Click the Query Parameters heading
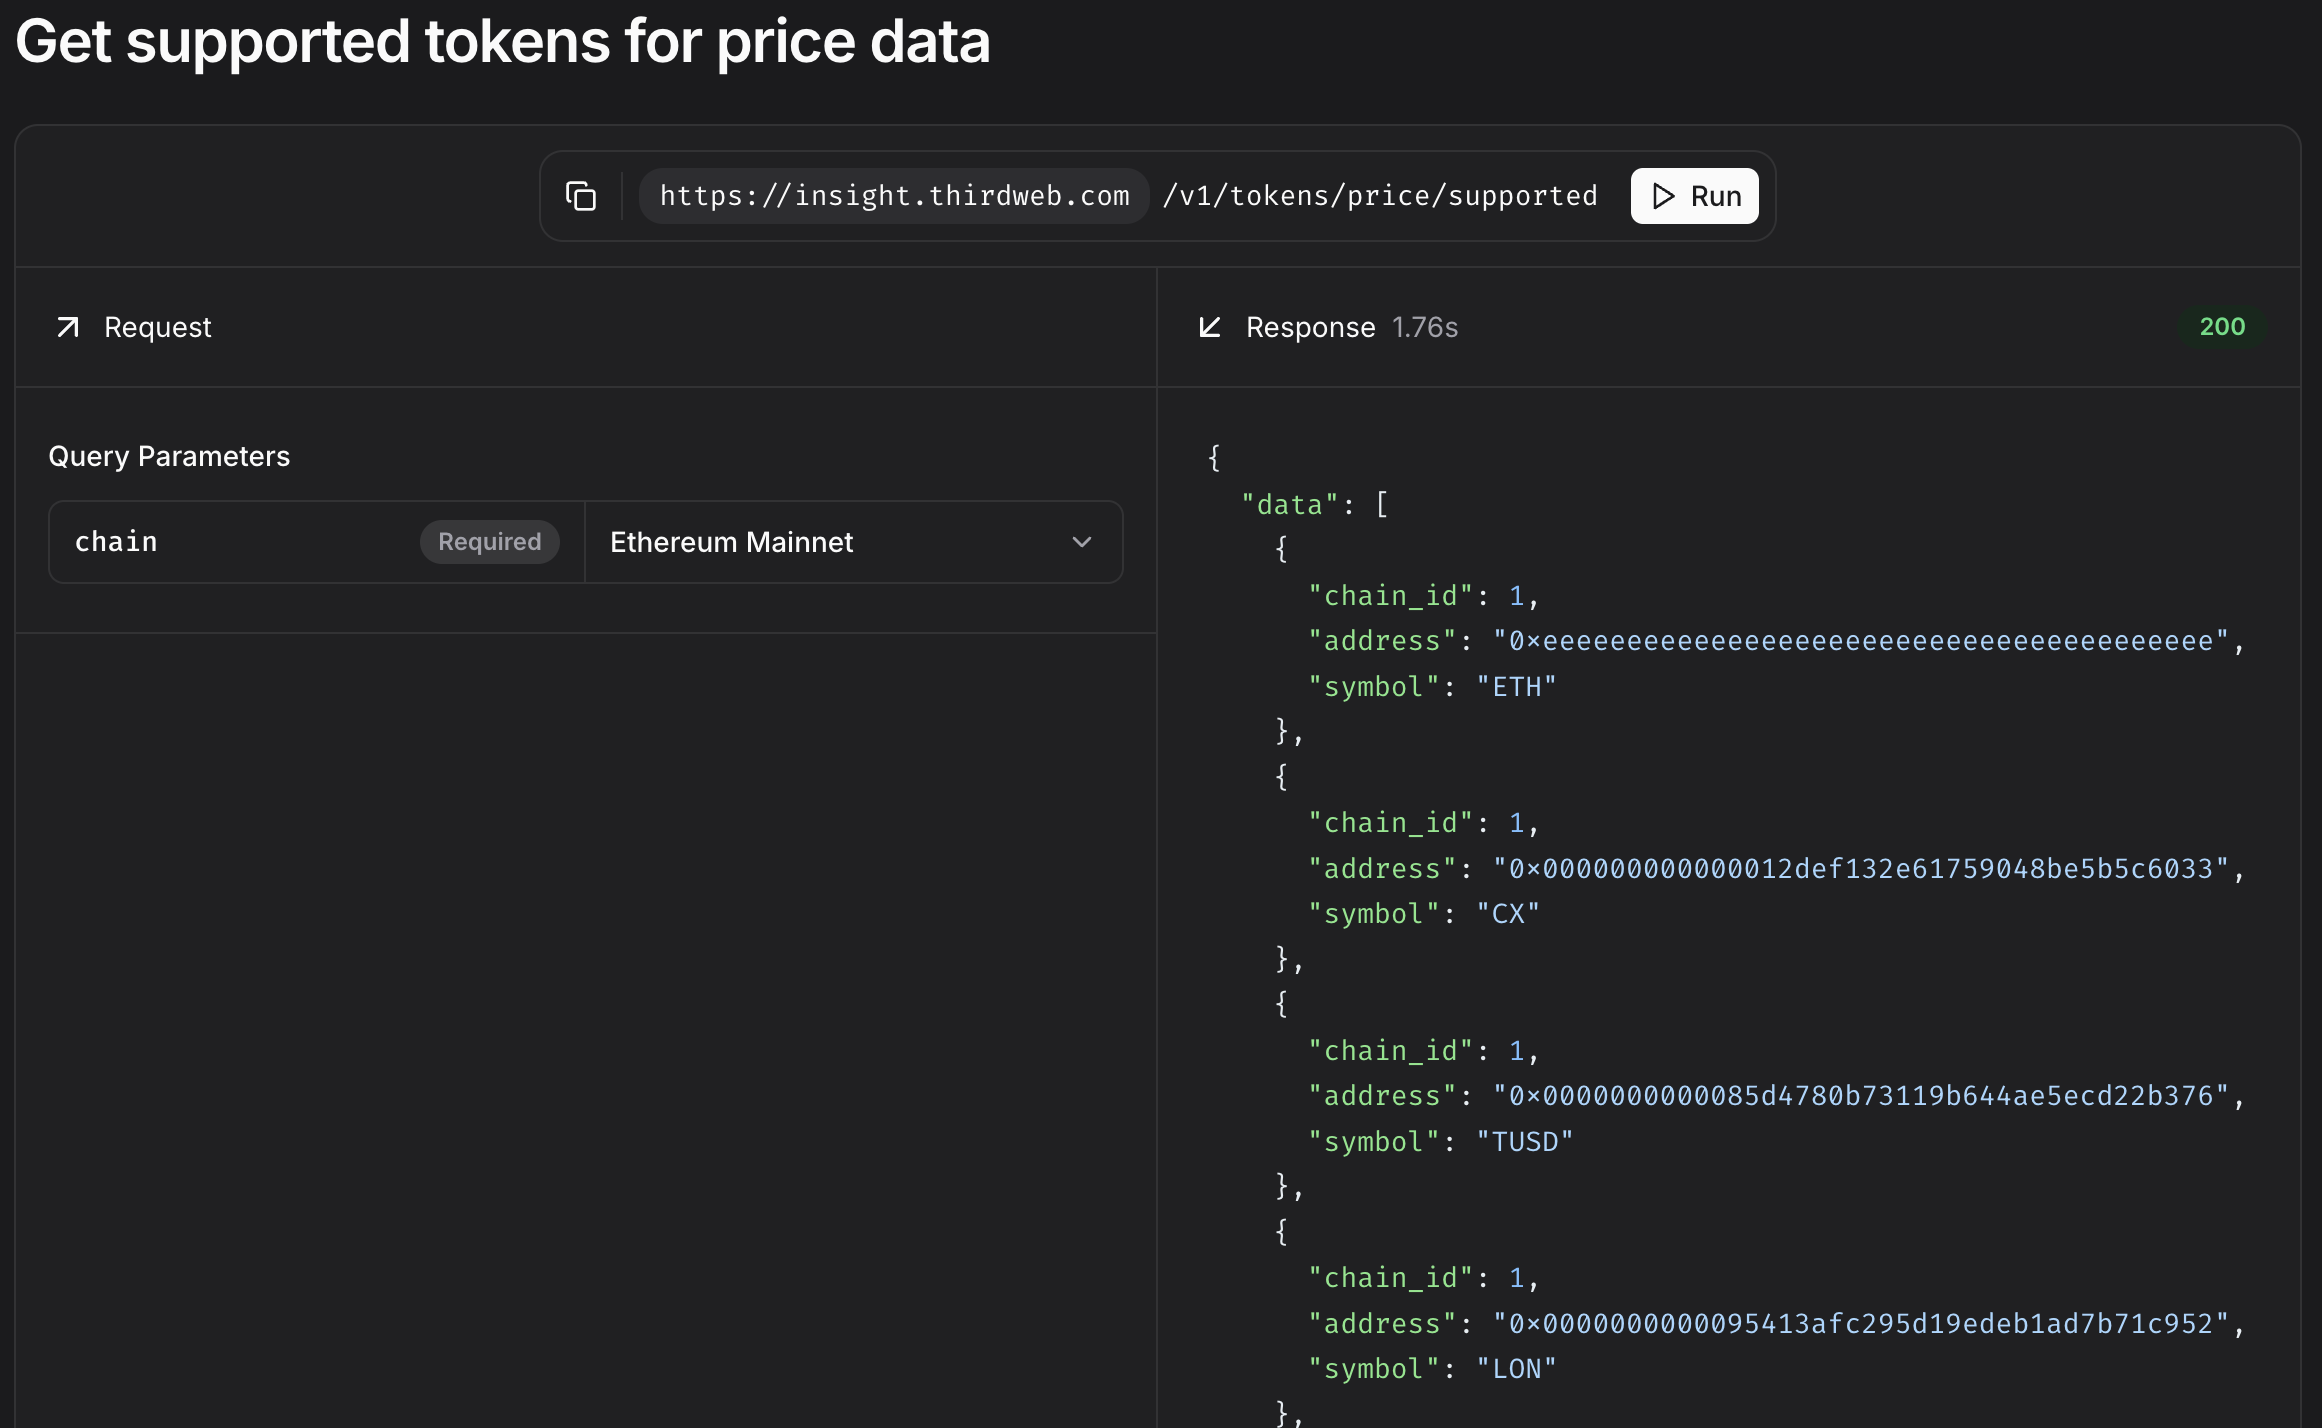2322x1428 pixels. 169,456
